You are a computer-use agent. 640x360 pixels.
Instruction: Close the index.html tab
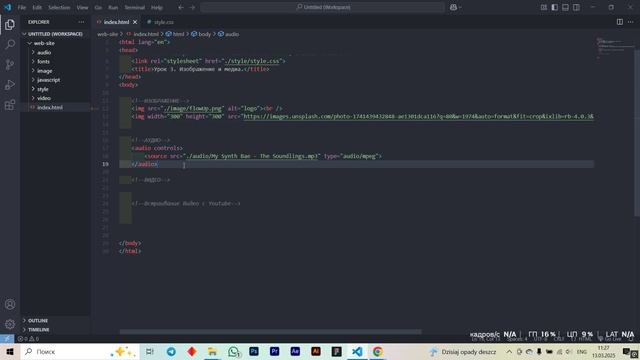135,22
